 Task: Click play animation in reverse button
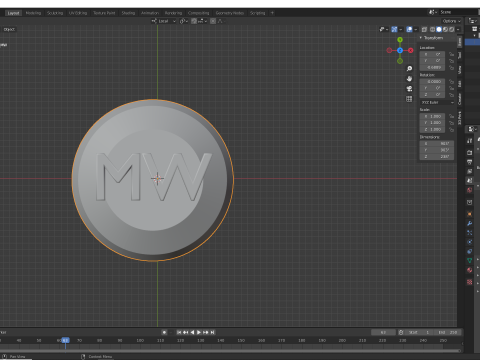[192, 332]
